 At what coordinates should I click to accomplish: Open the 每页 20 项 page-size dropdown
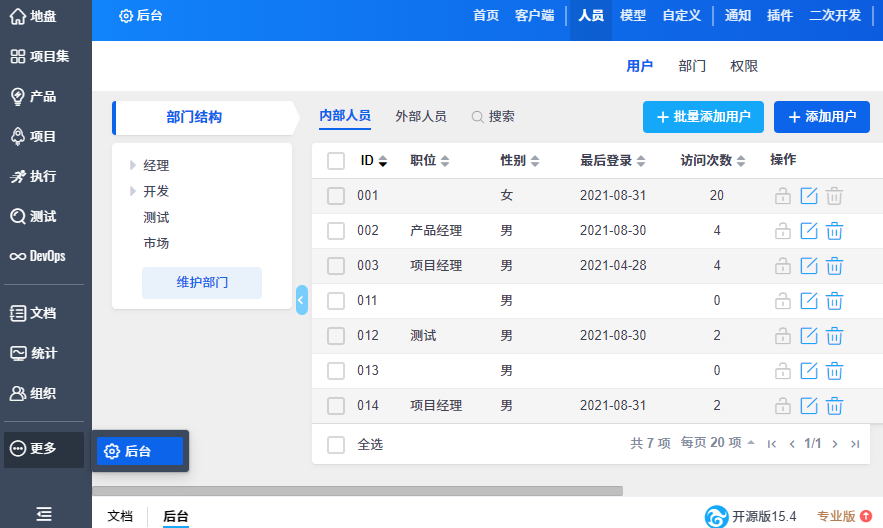pyautogui.click(x=717, y=443)
